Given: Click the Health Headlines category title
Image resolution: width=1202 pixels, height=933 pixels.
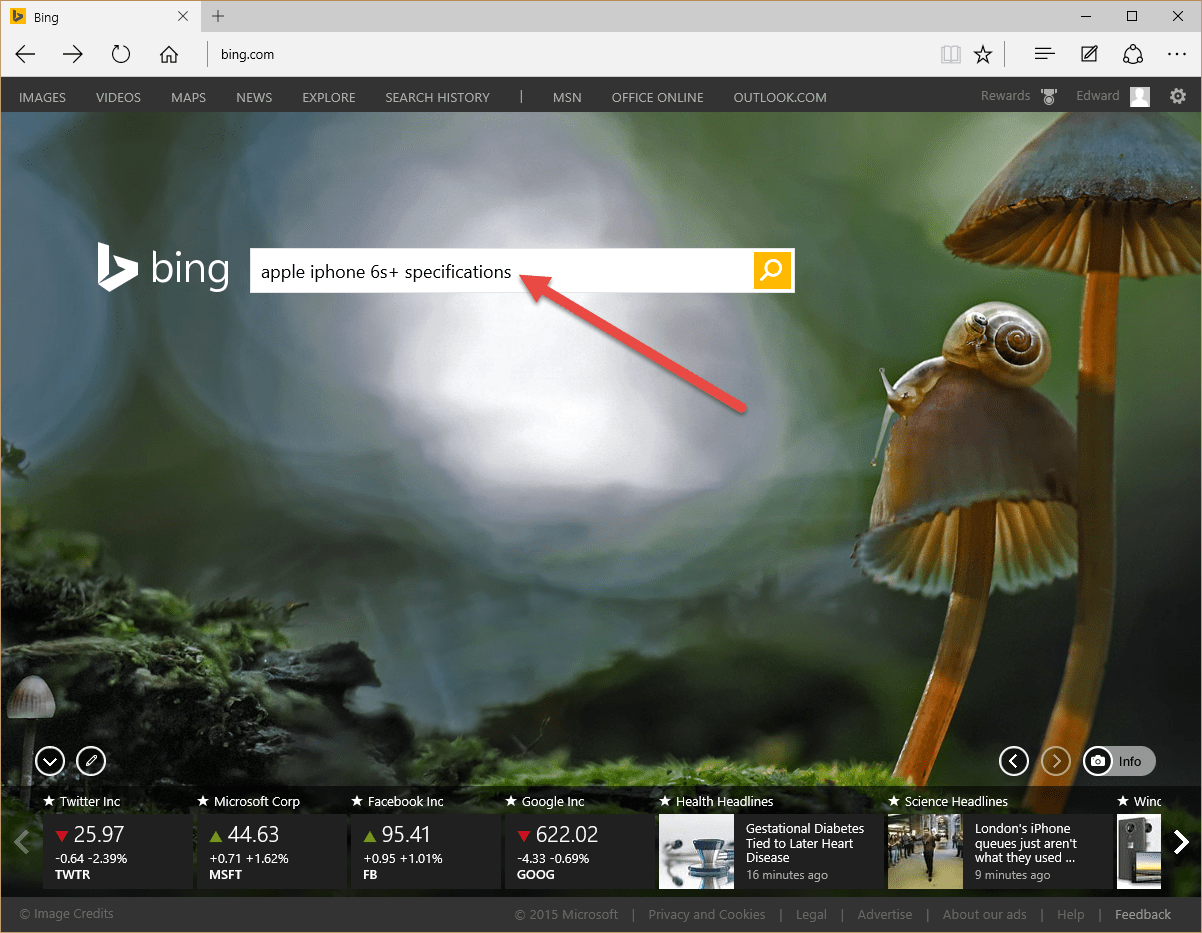Looking at the screenshot, I should [724, 801].
